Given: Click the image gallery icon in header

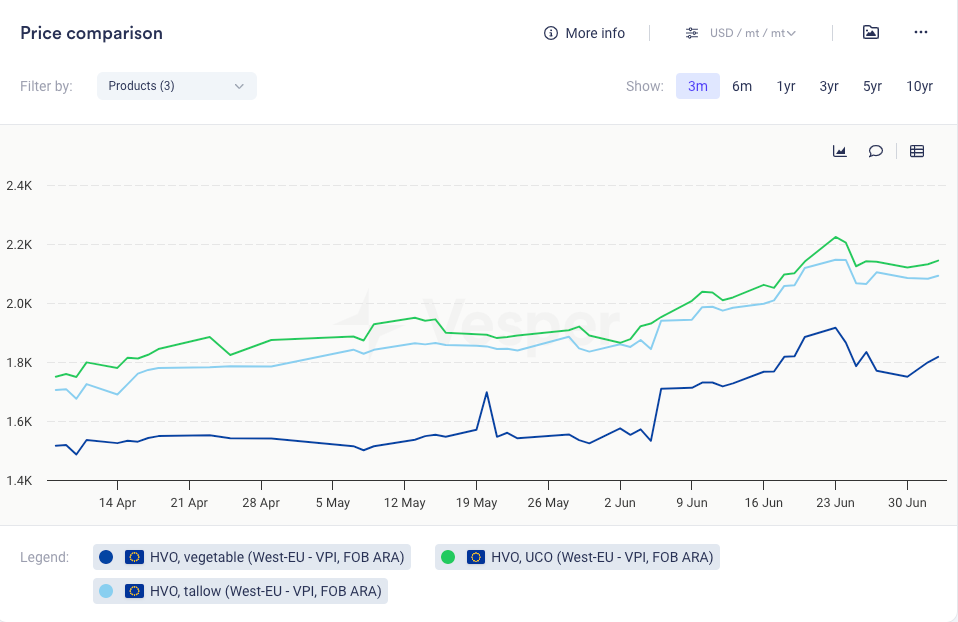Looking at the screenshot, I should pyautogui.click(x=871, y=32).
